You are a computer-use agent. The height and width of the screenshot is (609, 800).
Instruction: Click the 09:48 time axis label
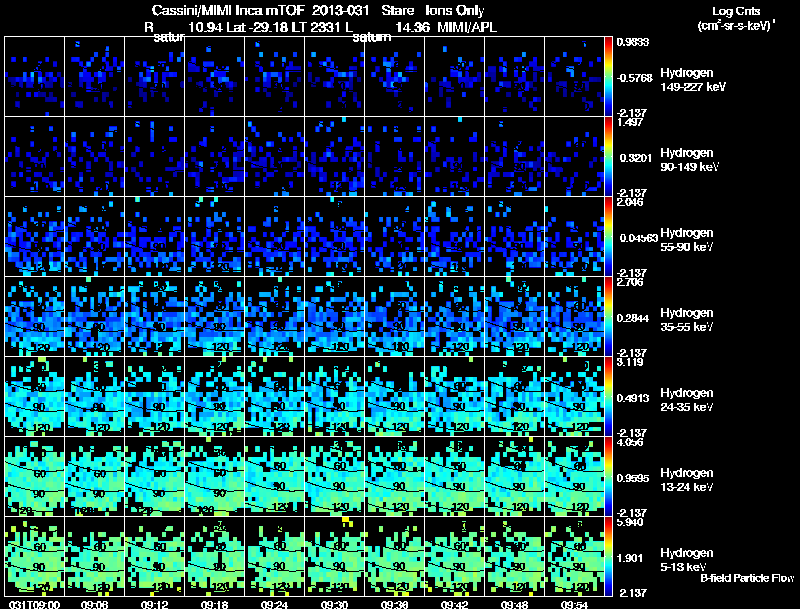pyautogui.click(x=514, y=605)
